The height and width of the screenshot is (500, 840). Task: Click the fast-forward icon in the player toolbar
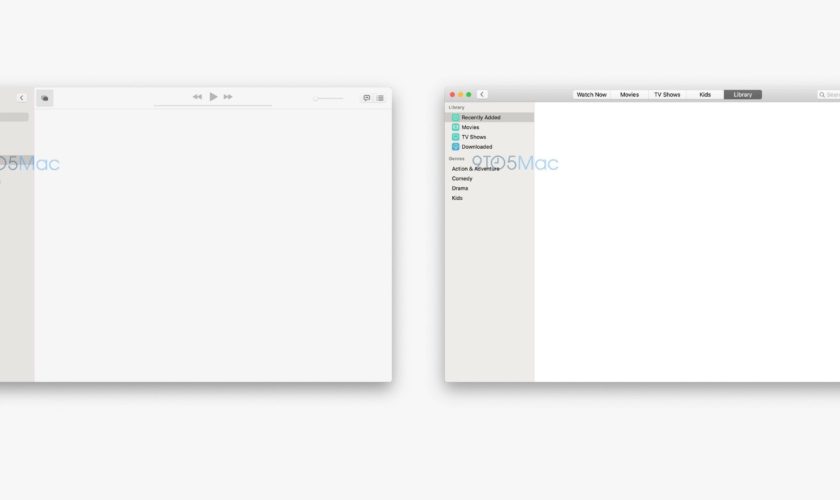[x=228, y=97]
